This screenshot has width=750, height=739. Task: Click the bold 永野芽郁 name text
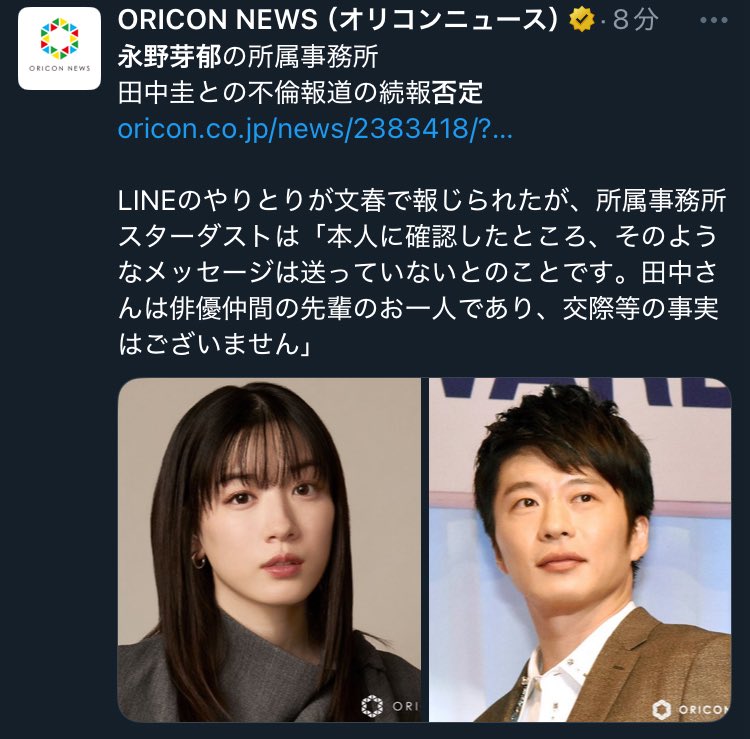pyautogui.click(x=170, y=56)
